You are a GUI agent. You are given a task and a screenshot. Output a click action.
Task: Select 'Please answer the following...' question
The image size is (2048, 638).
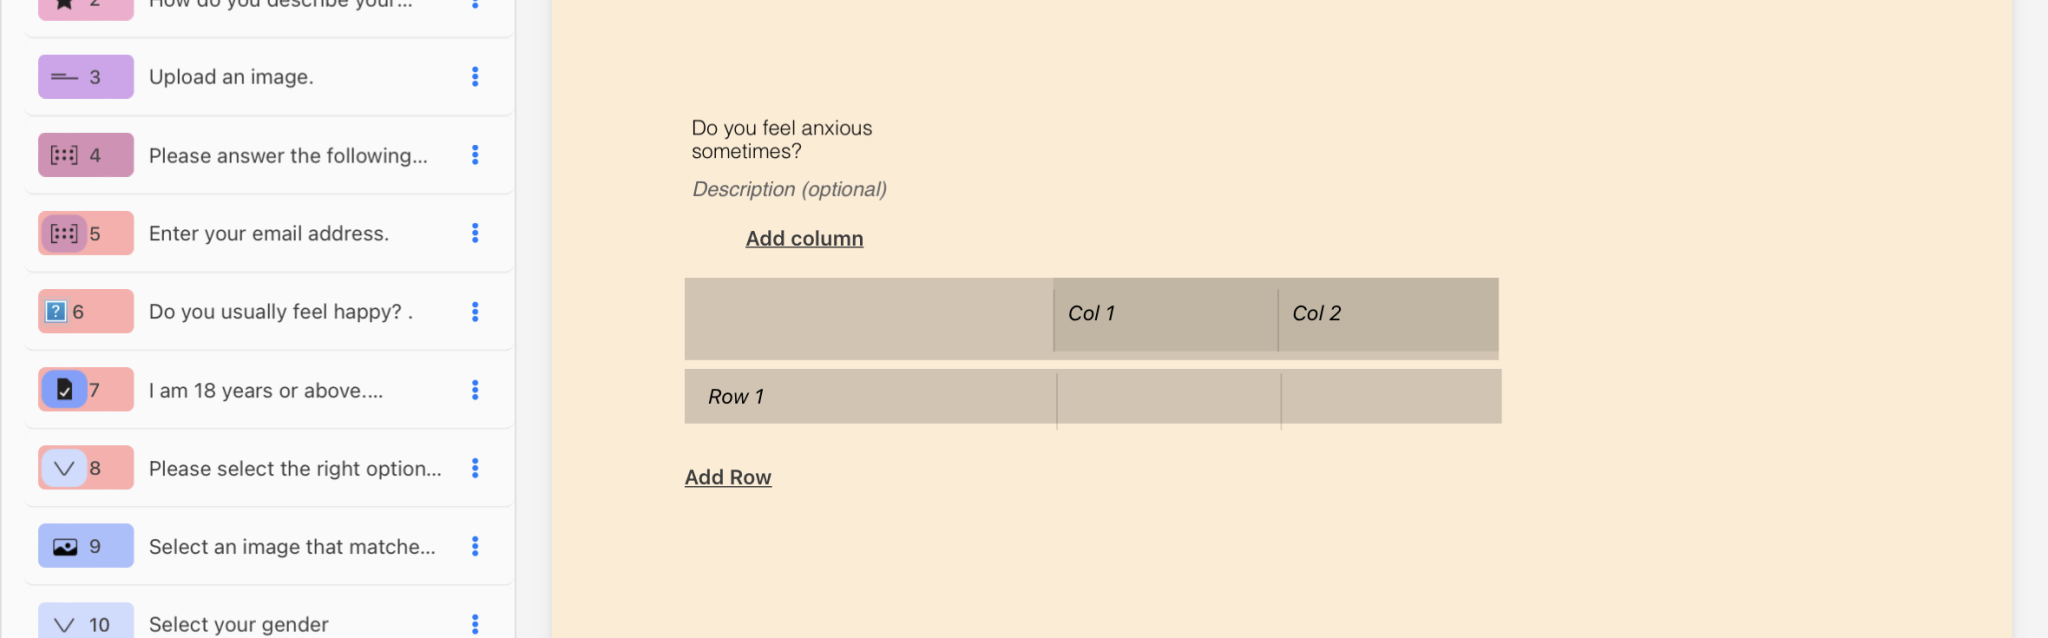click(x=288, y=156)
